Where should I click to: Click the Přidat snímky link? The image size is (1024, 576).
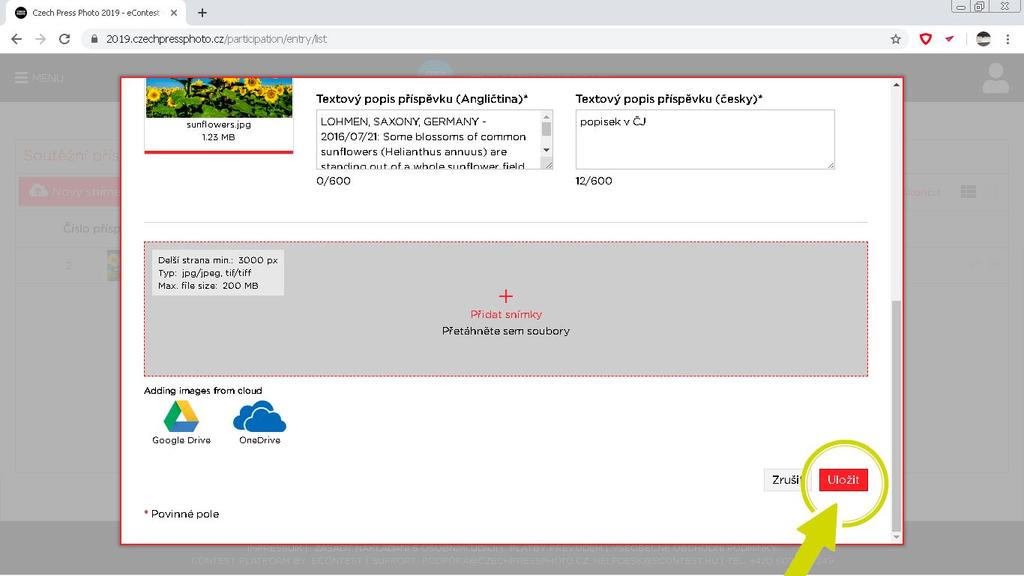tap(506, 314)
